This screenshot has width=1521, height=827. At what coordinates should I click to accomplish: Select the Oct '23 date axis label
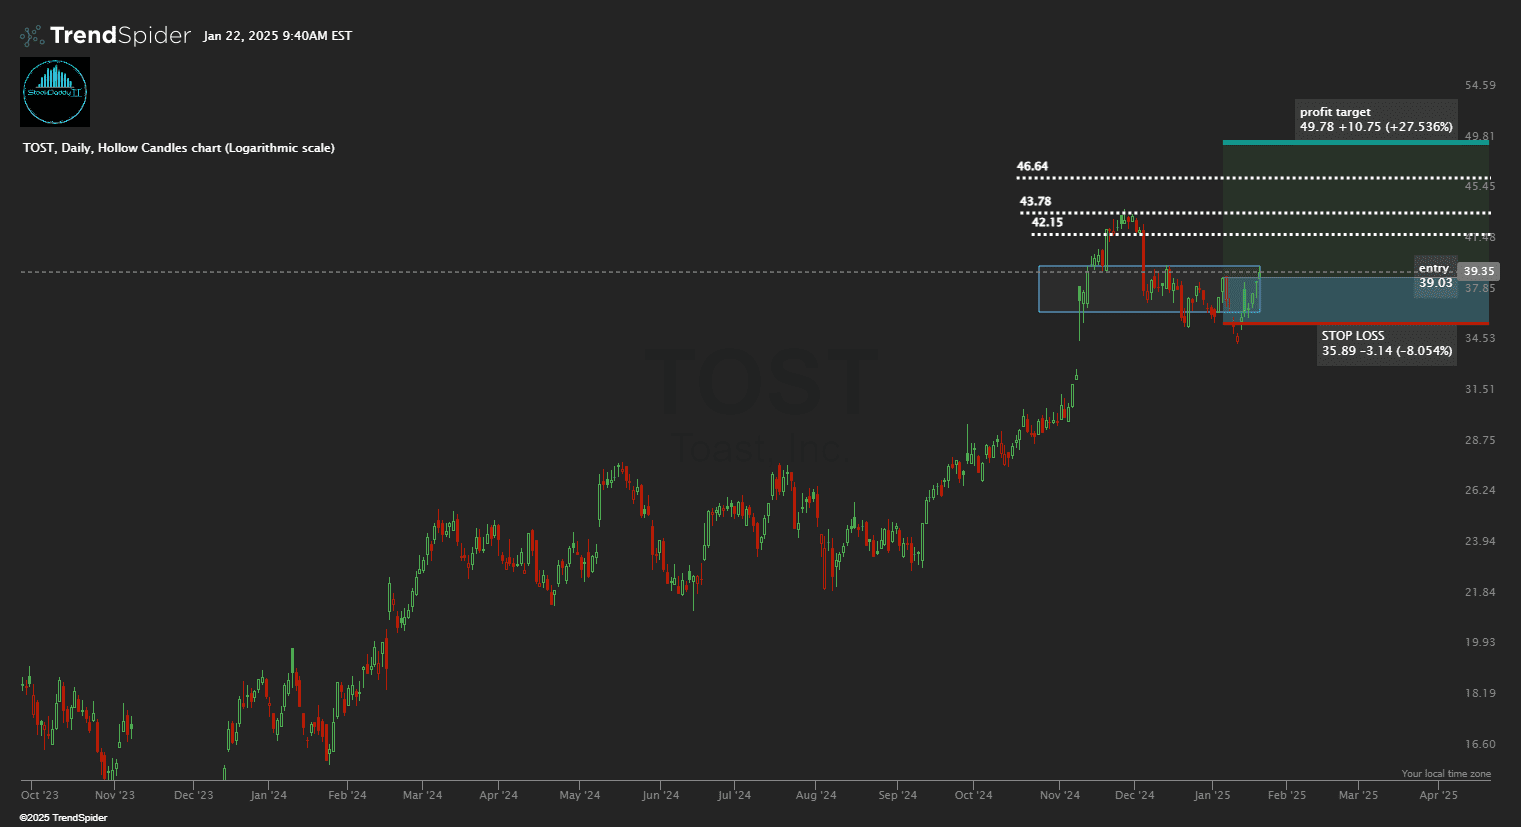(x=40, y=795)
